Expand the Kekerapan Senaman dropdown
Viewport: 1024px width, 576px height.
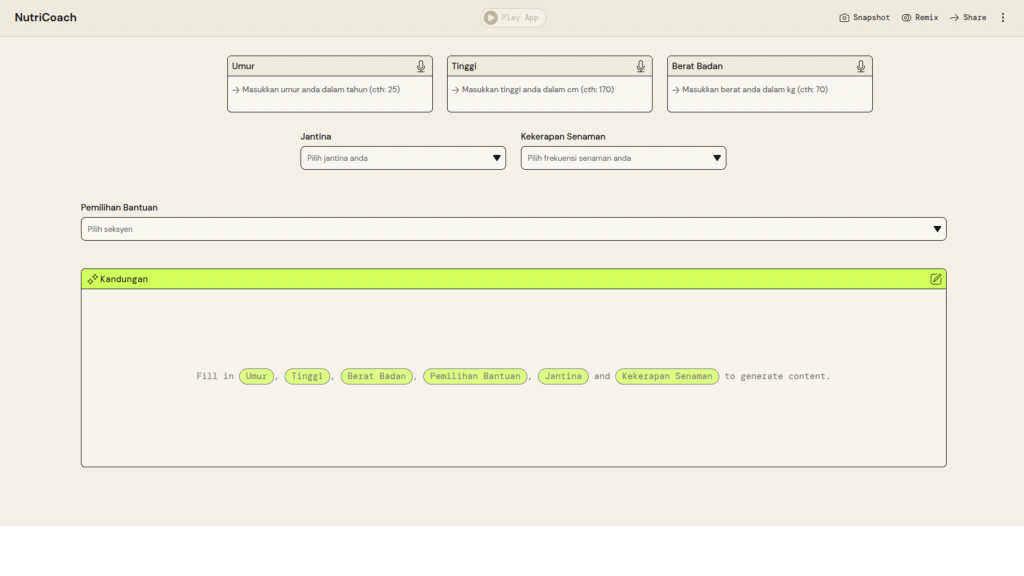click(623, 158)
